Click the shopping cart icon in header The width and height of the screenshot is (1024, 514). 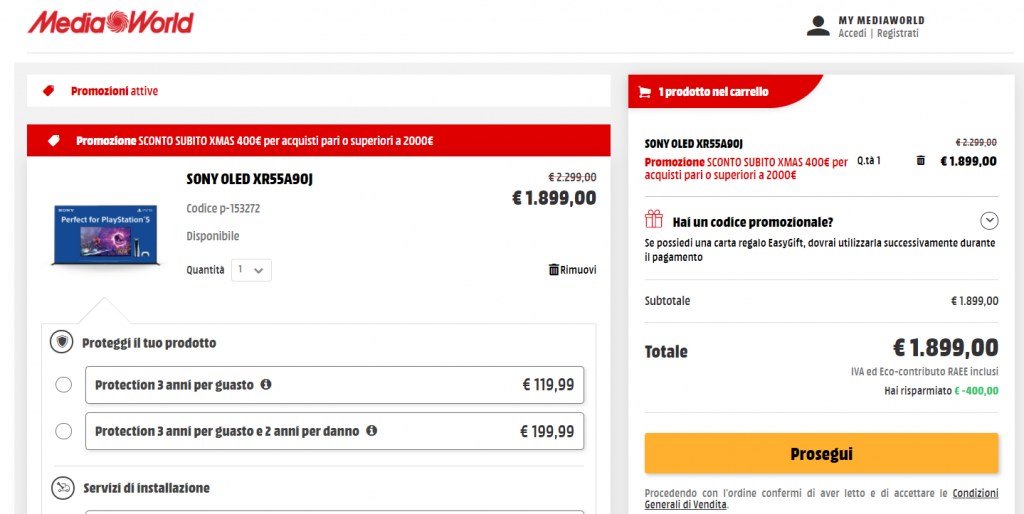[x=645, y=92]
